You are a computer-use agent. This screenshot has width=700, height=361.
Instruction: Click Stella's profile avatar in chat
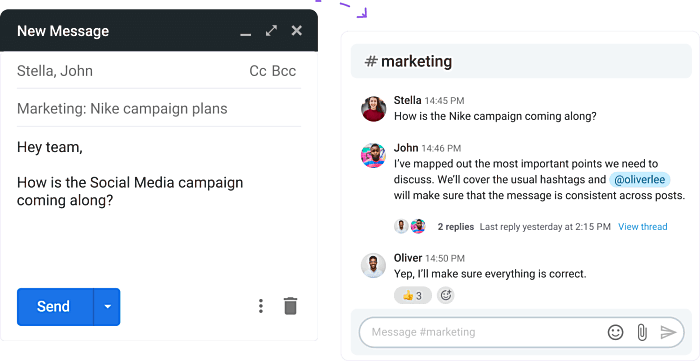click(x=373, y=108)
